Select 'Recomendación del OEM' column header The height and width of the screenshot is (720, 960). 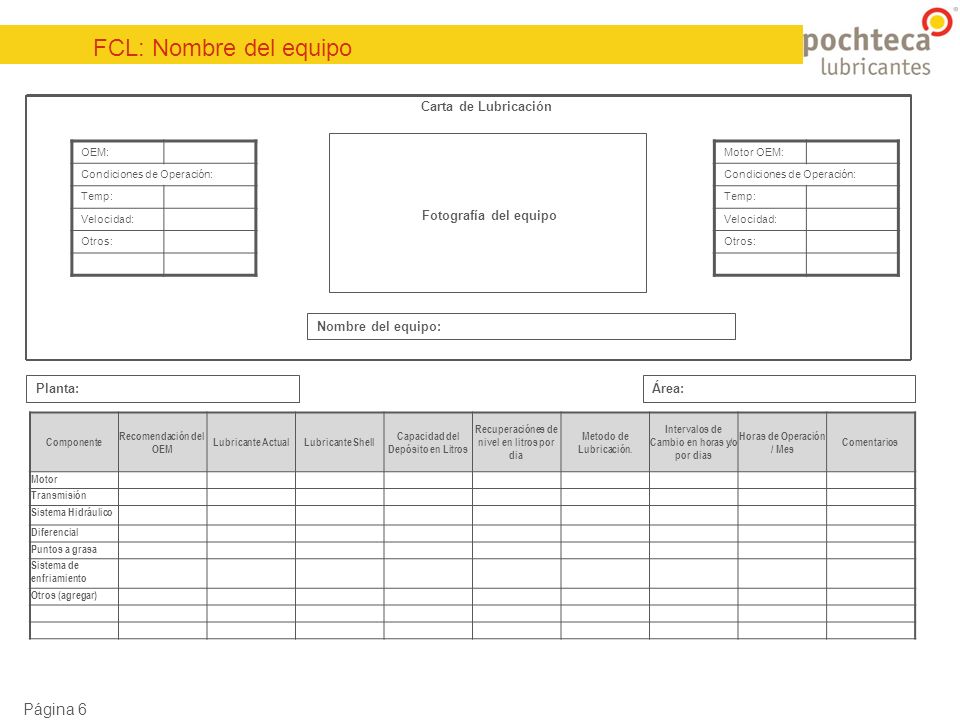click(x=162, y=442)
